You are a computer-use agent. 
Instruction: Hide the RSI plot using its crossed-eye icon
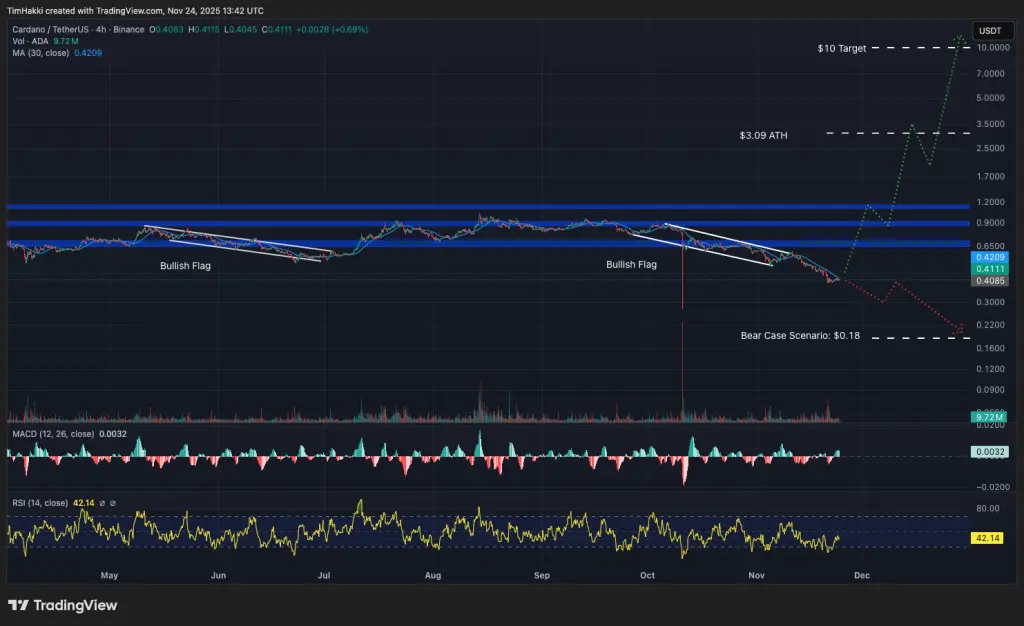[102, 501]
